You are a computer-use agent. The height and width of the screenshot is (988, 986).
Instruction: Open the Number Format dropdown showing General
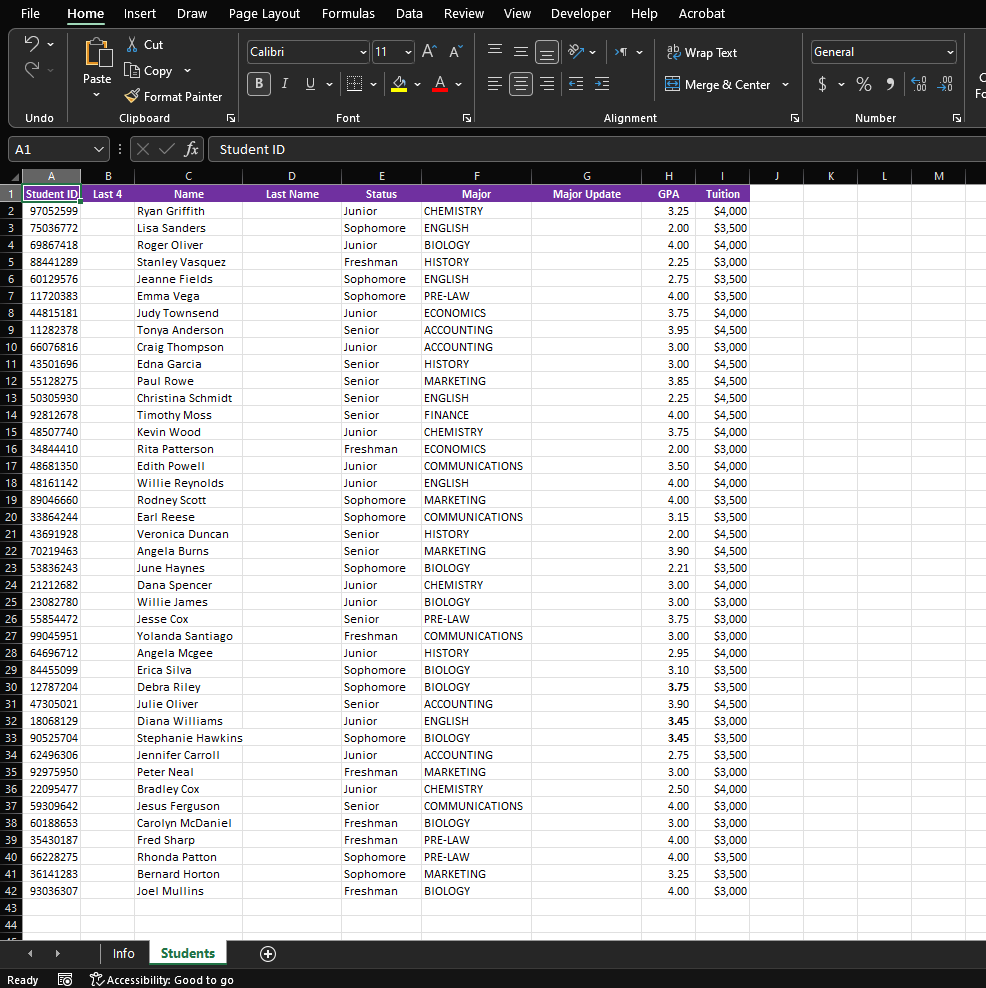coord(882,51)
